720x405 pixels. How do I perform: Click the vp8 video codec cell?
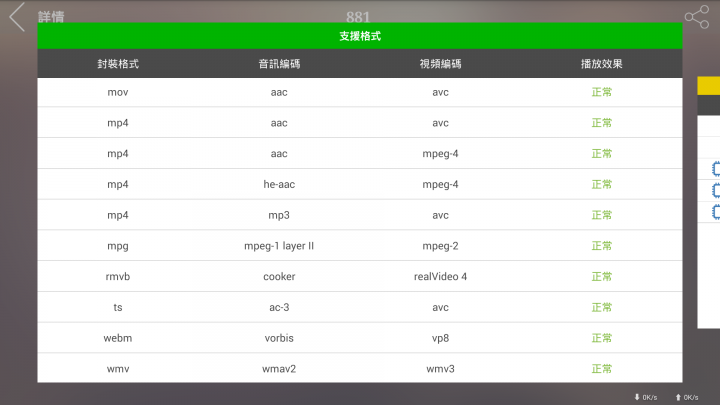[x=440, y=338]
